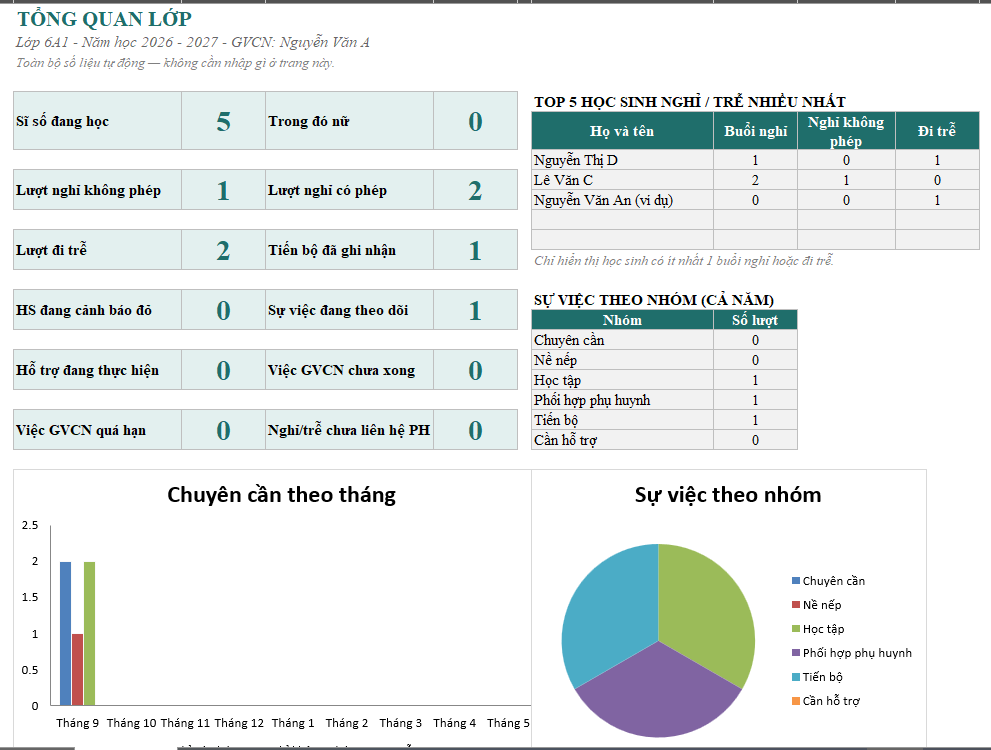Click the blue bar for Tháng 9
Screen dimensions: 991x750
[x=66, y=633]
